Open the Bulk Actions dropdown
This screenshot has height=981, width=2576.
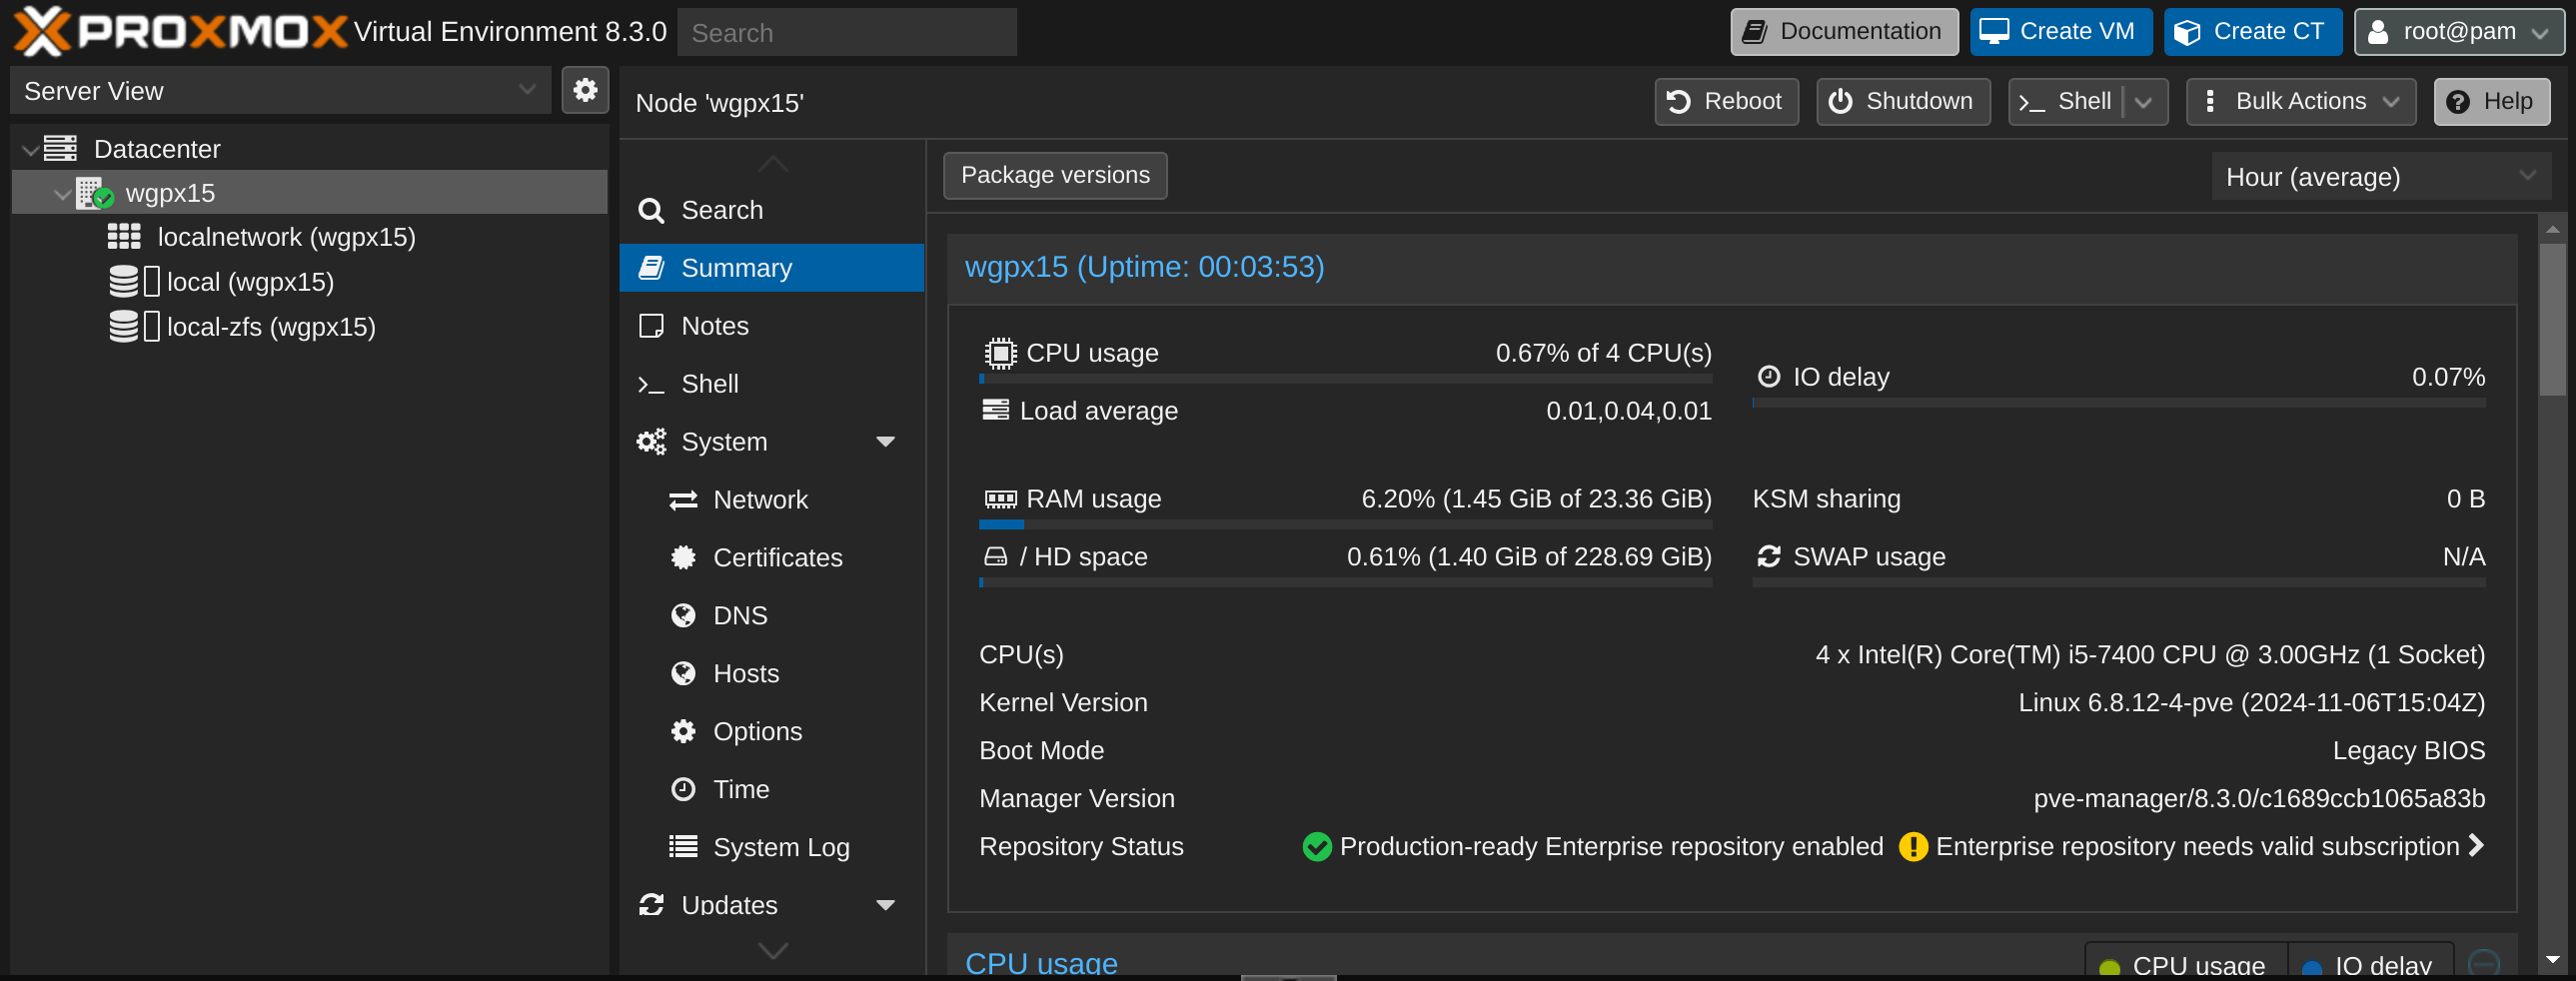click(x=2300, y=102)
